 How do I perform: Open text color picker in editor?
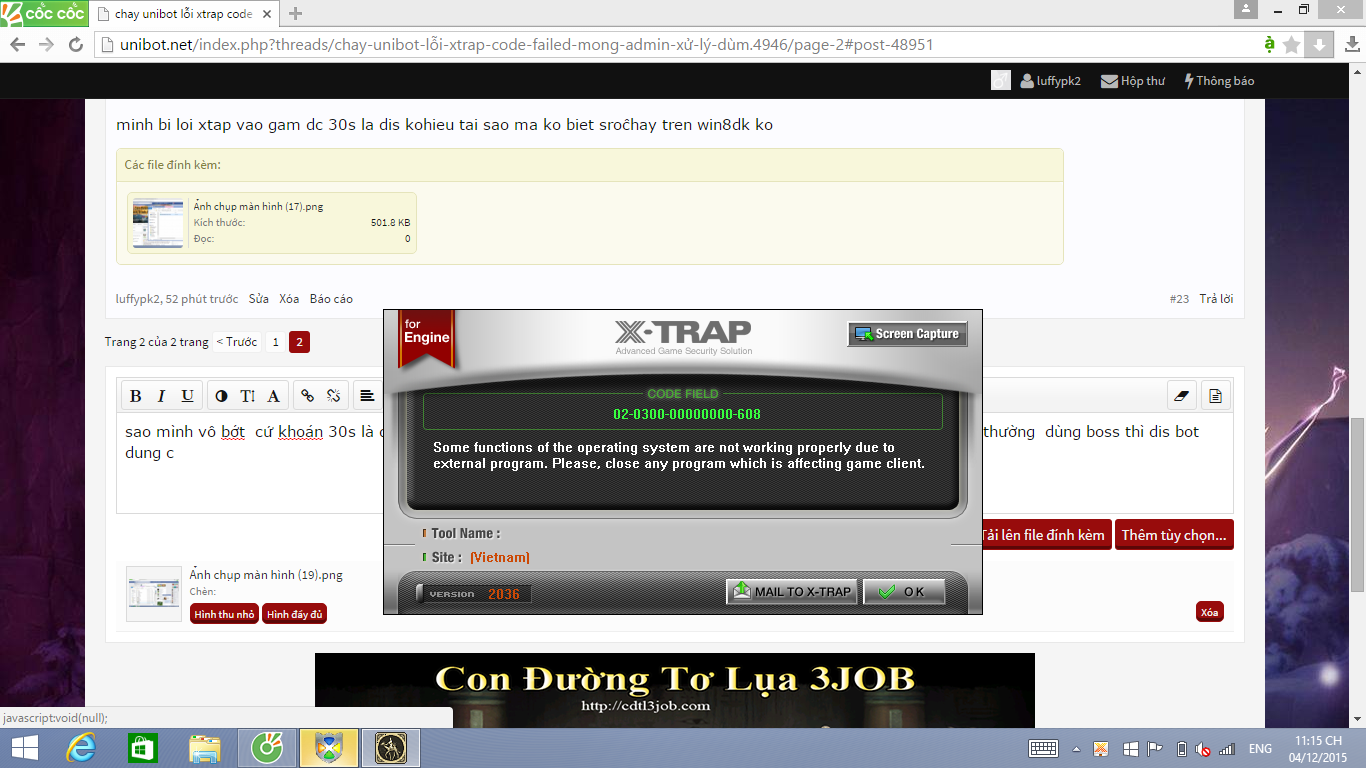221,396
